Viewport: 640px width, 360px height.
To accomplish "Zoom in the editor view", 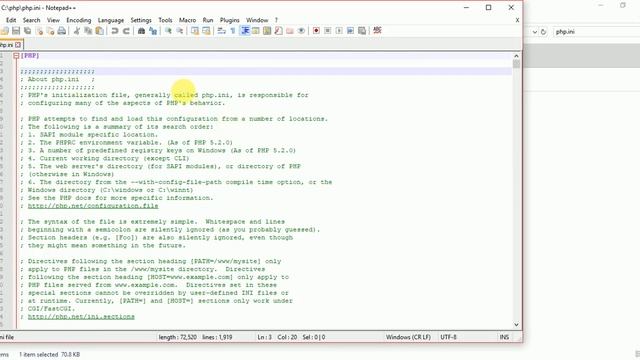I will (168, 31).
